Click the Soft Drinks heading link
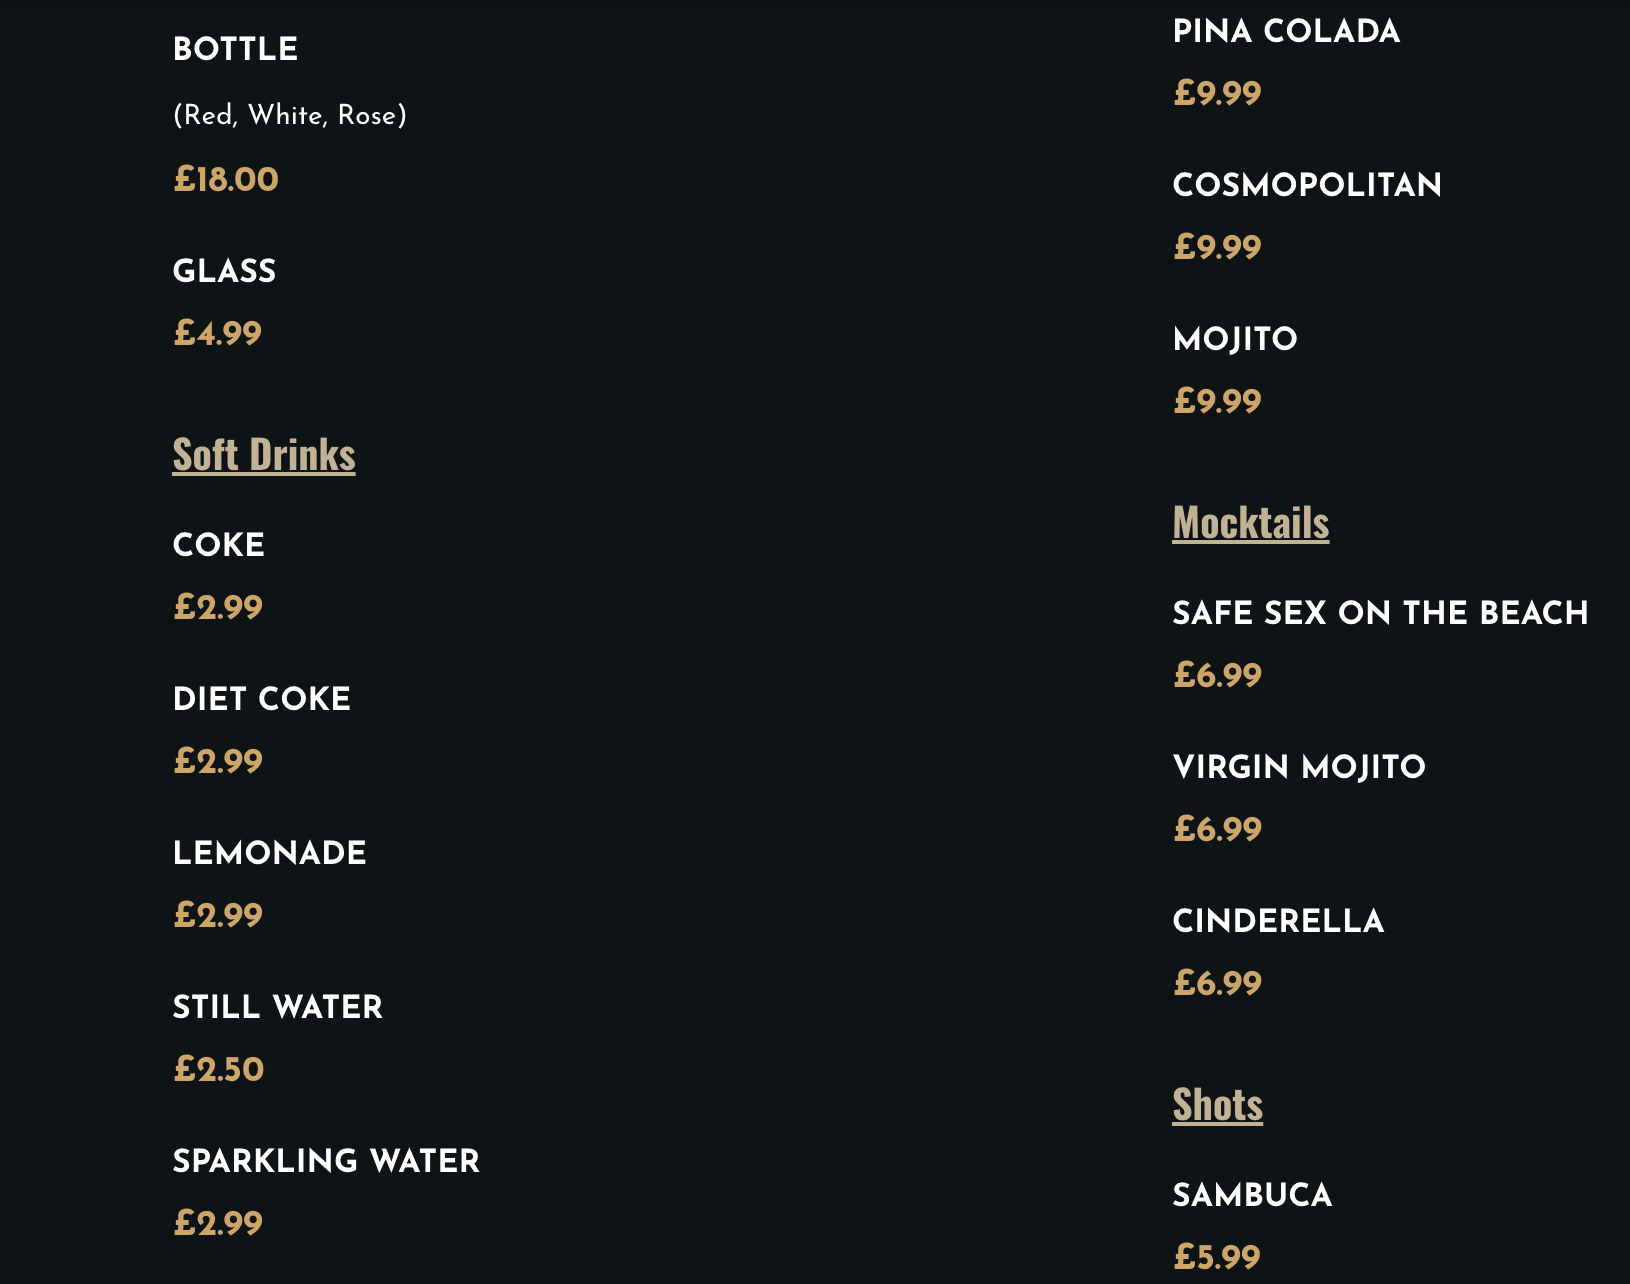The width and height of the screenshot is (1630, 1284). pyautogui.click(x=264, y=455)
